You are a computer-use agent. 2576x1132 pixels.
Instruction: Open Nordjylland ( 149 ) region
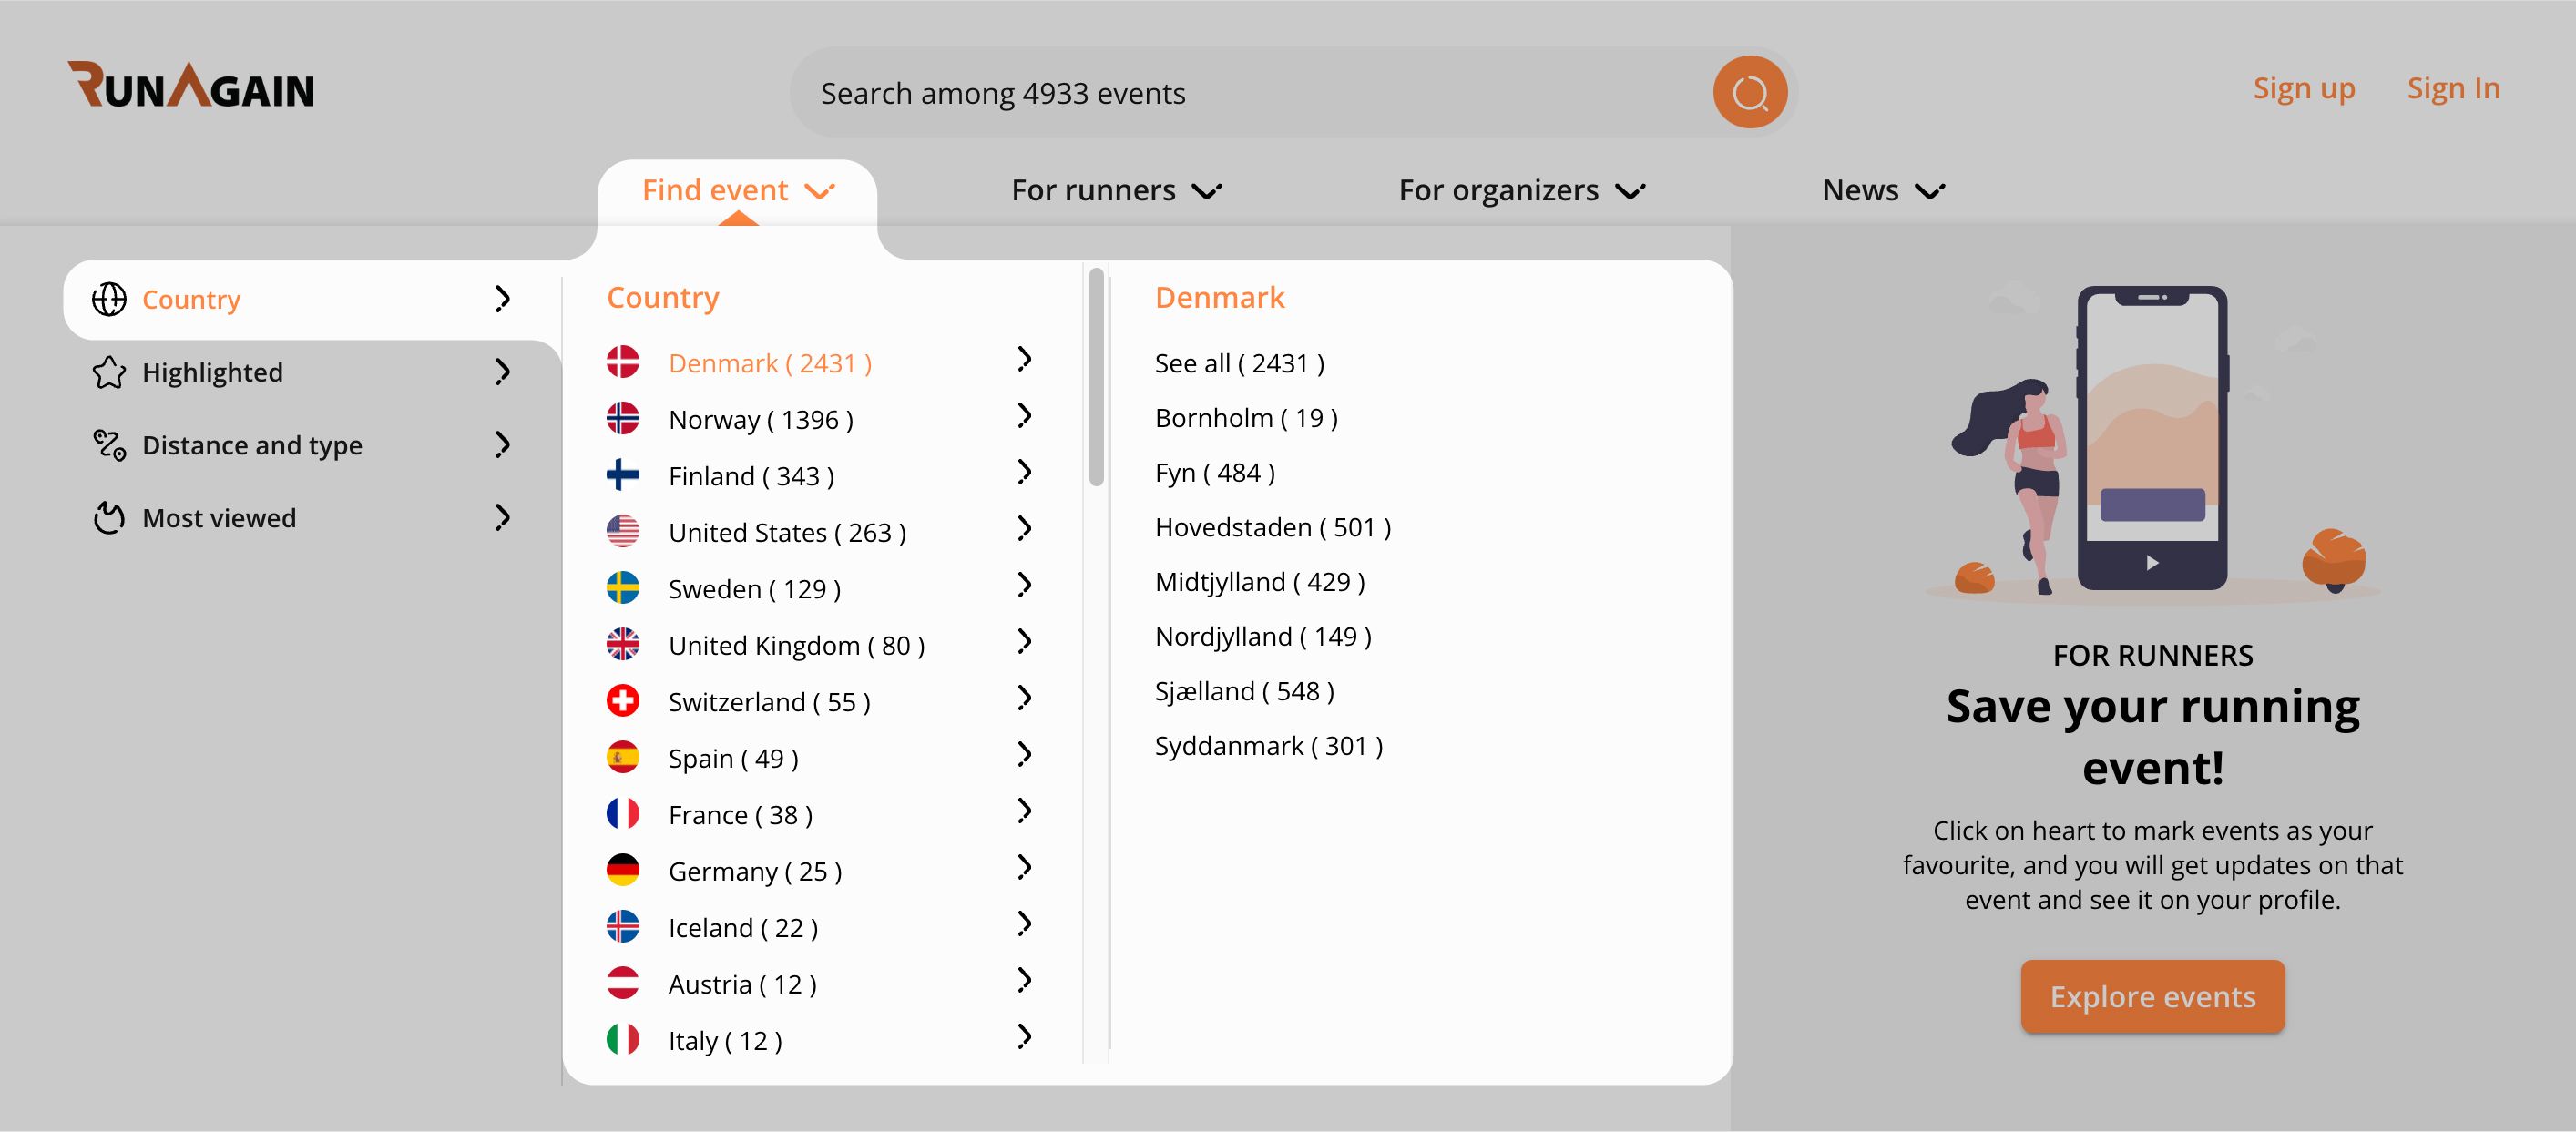coord(1263,637)
